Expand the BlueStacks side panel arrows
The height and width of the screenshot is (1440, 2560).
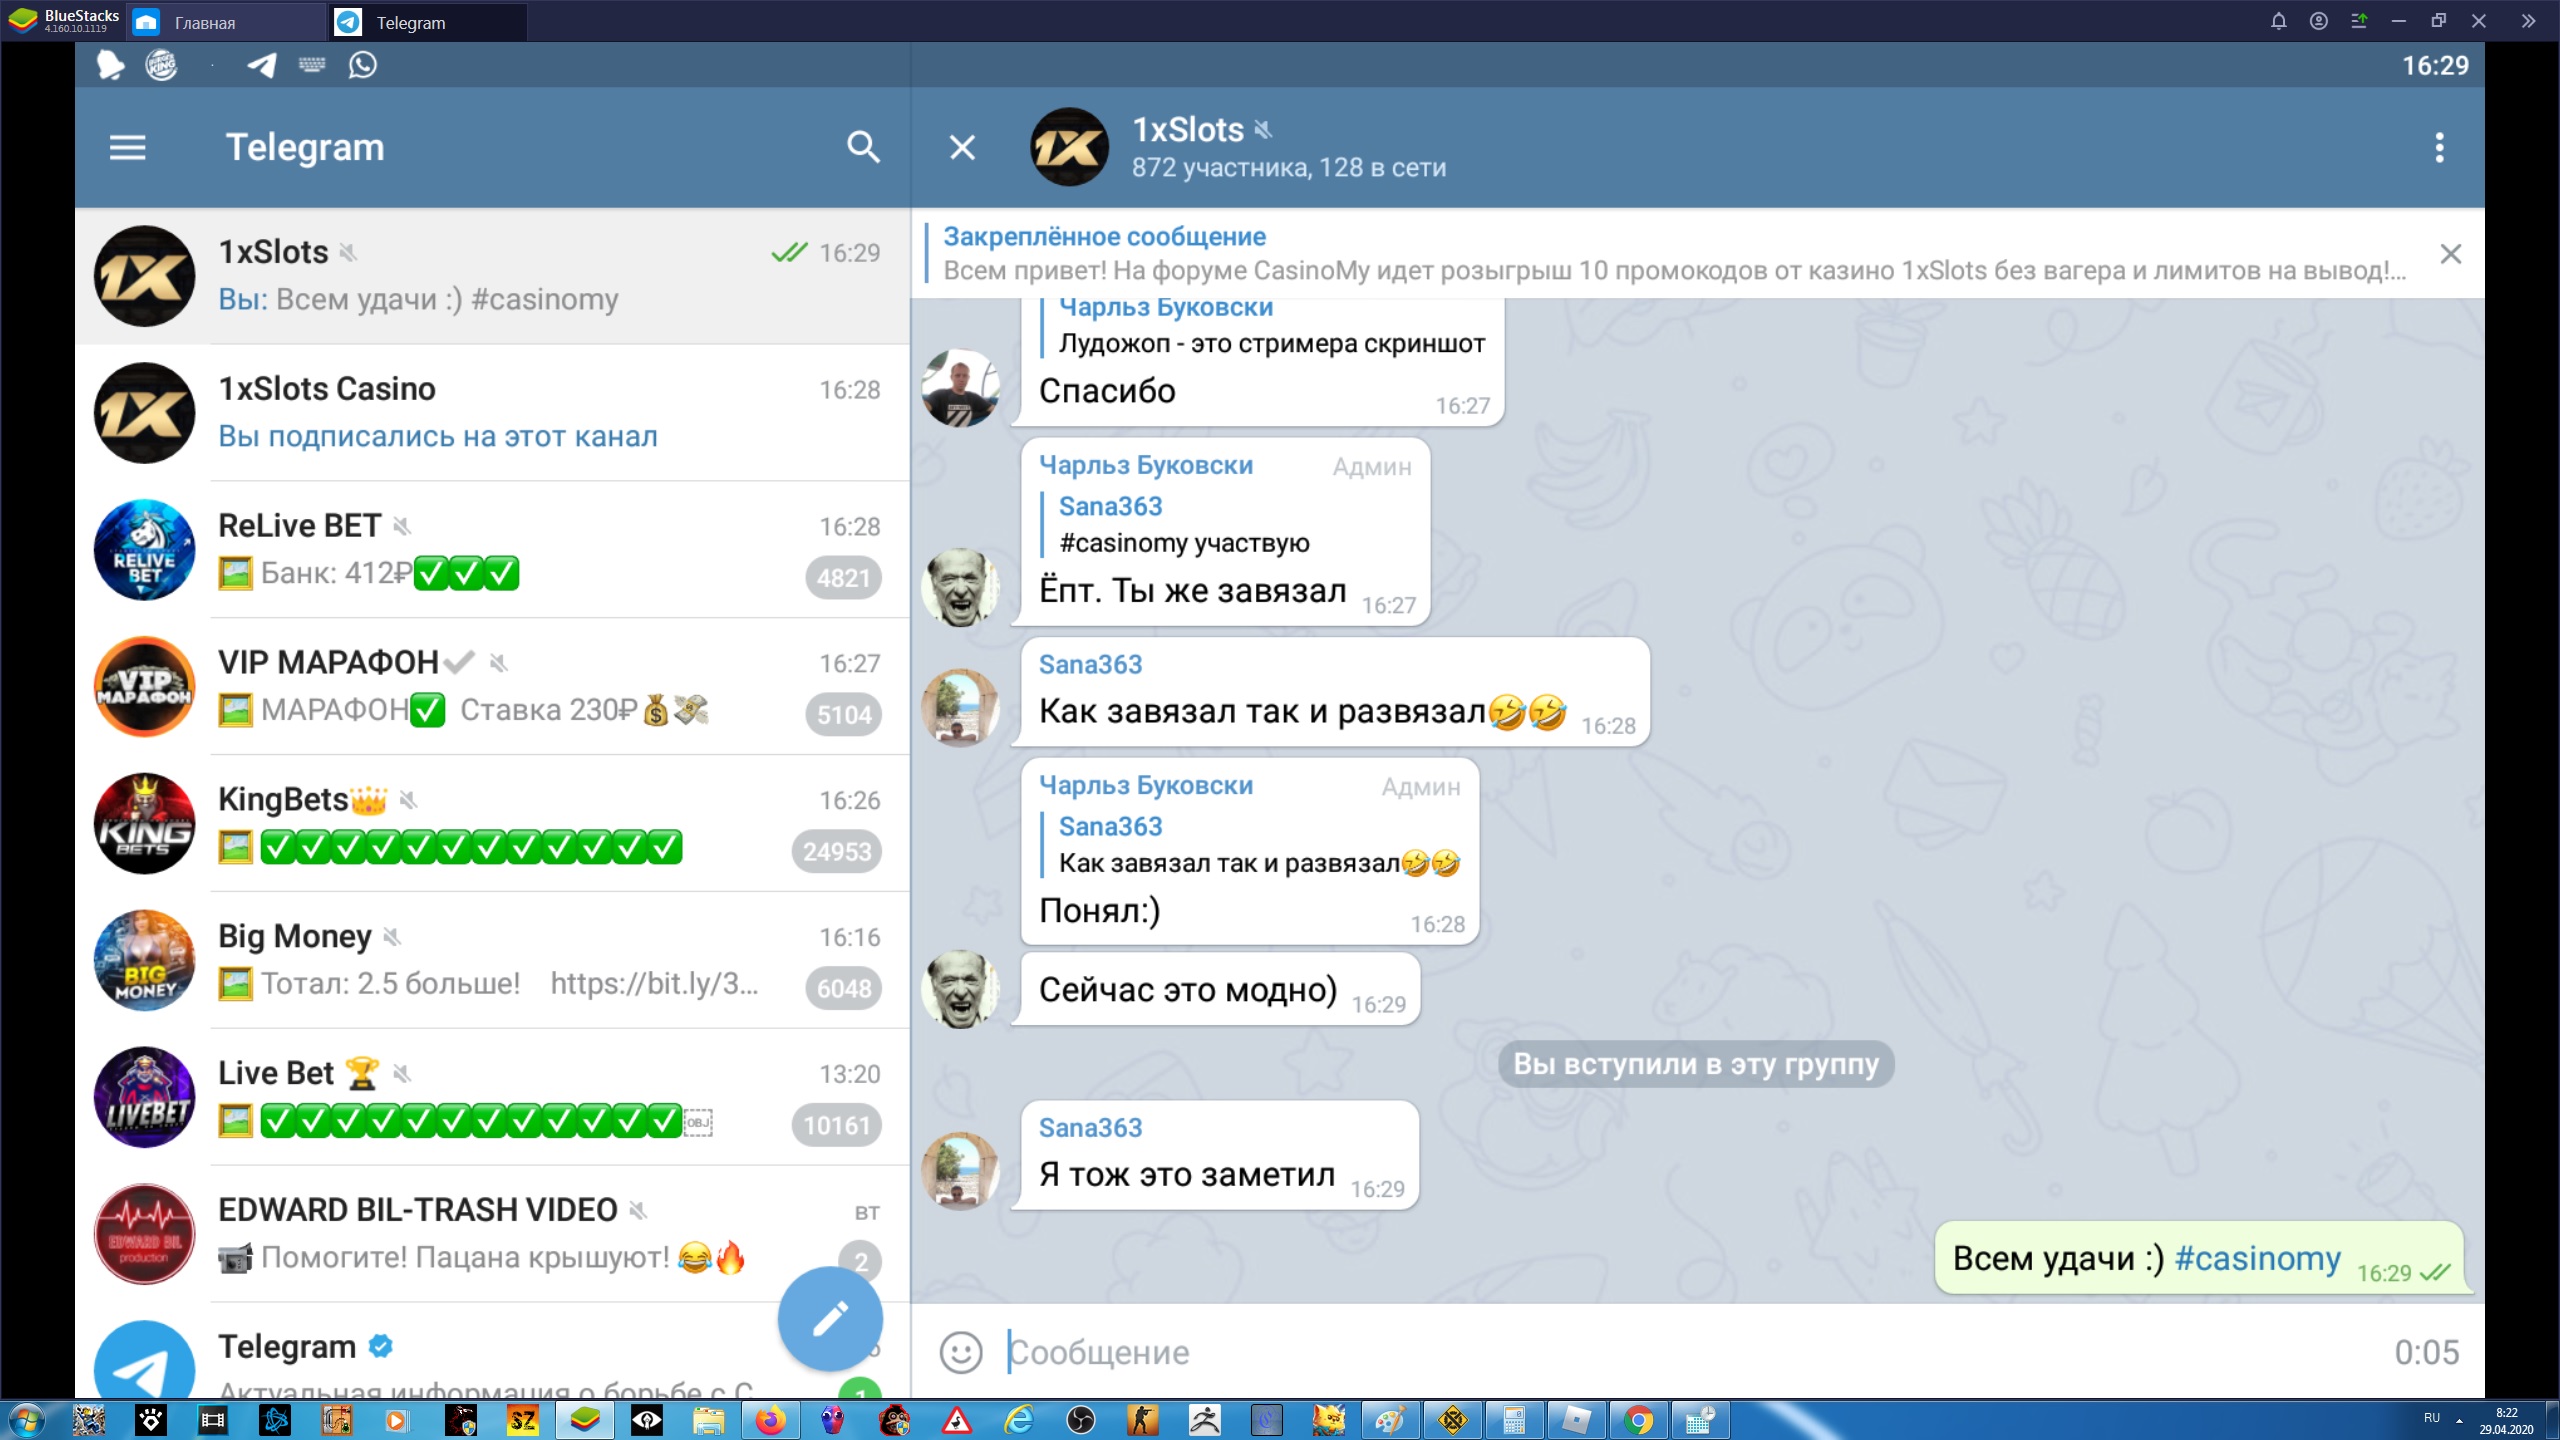(2528, 21)
